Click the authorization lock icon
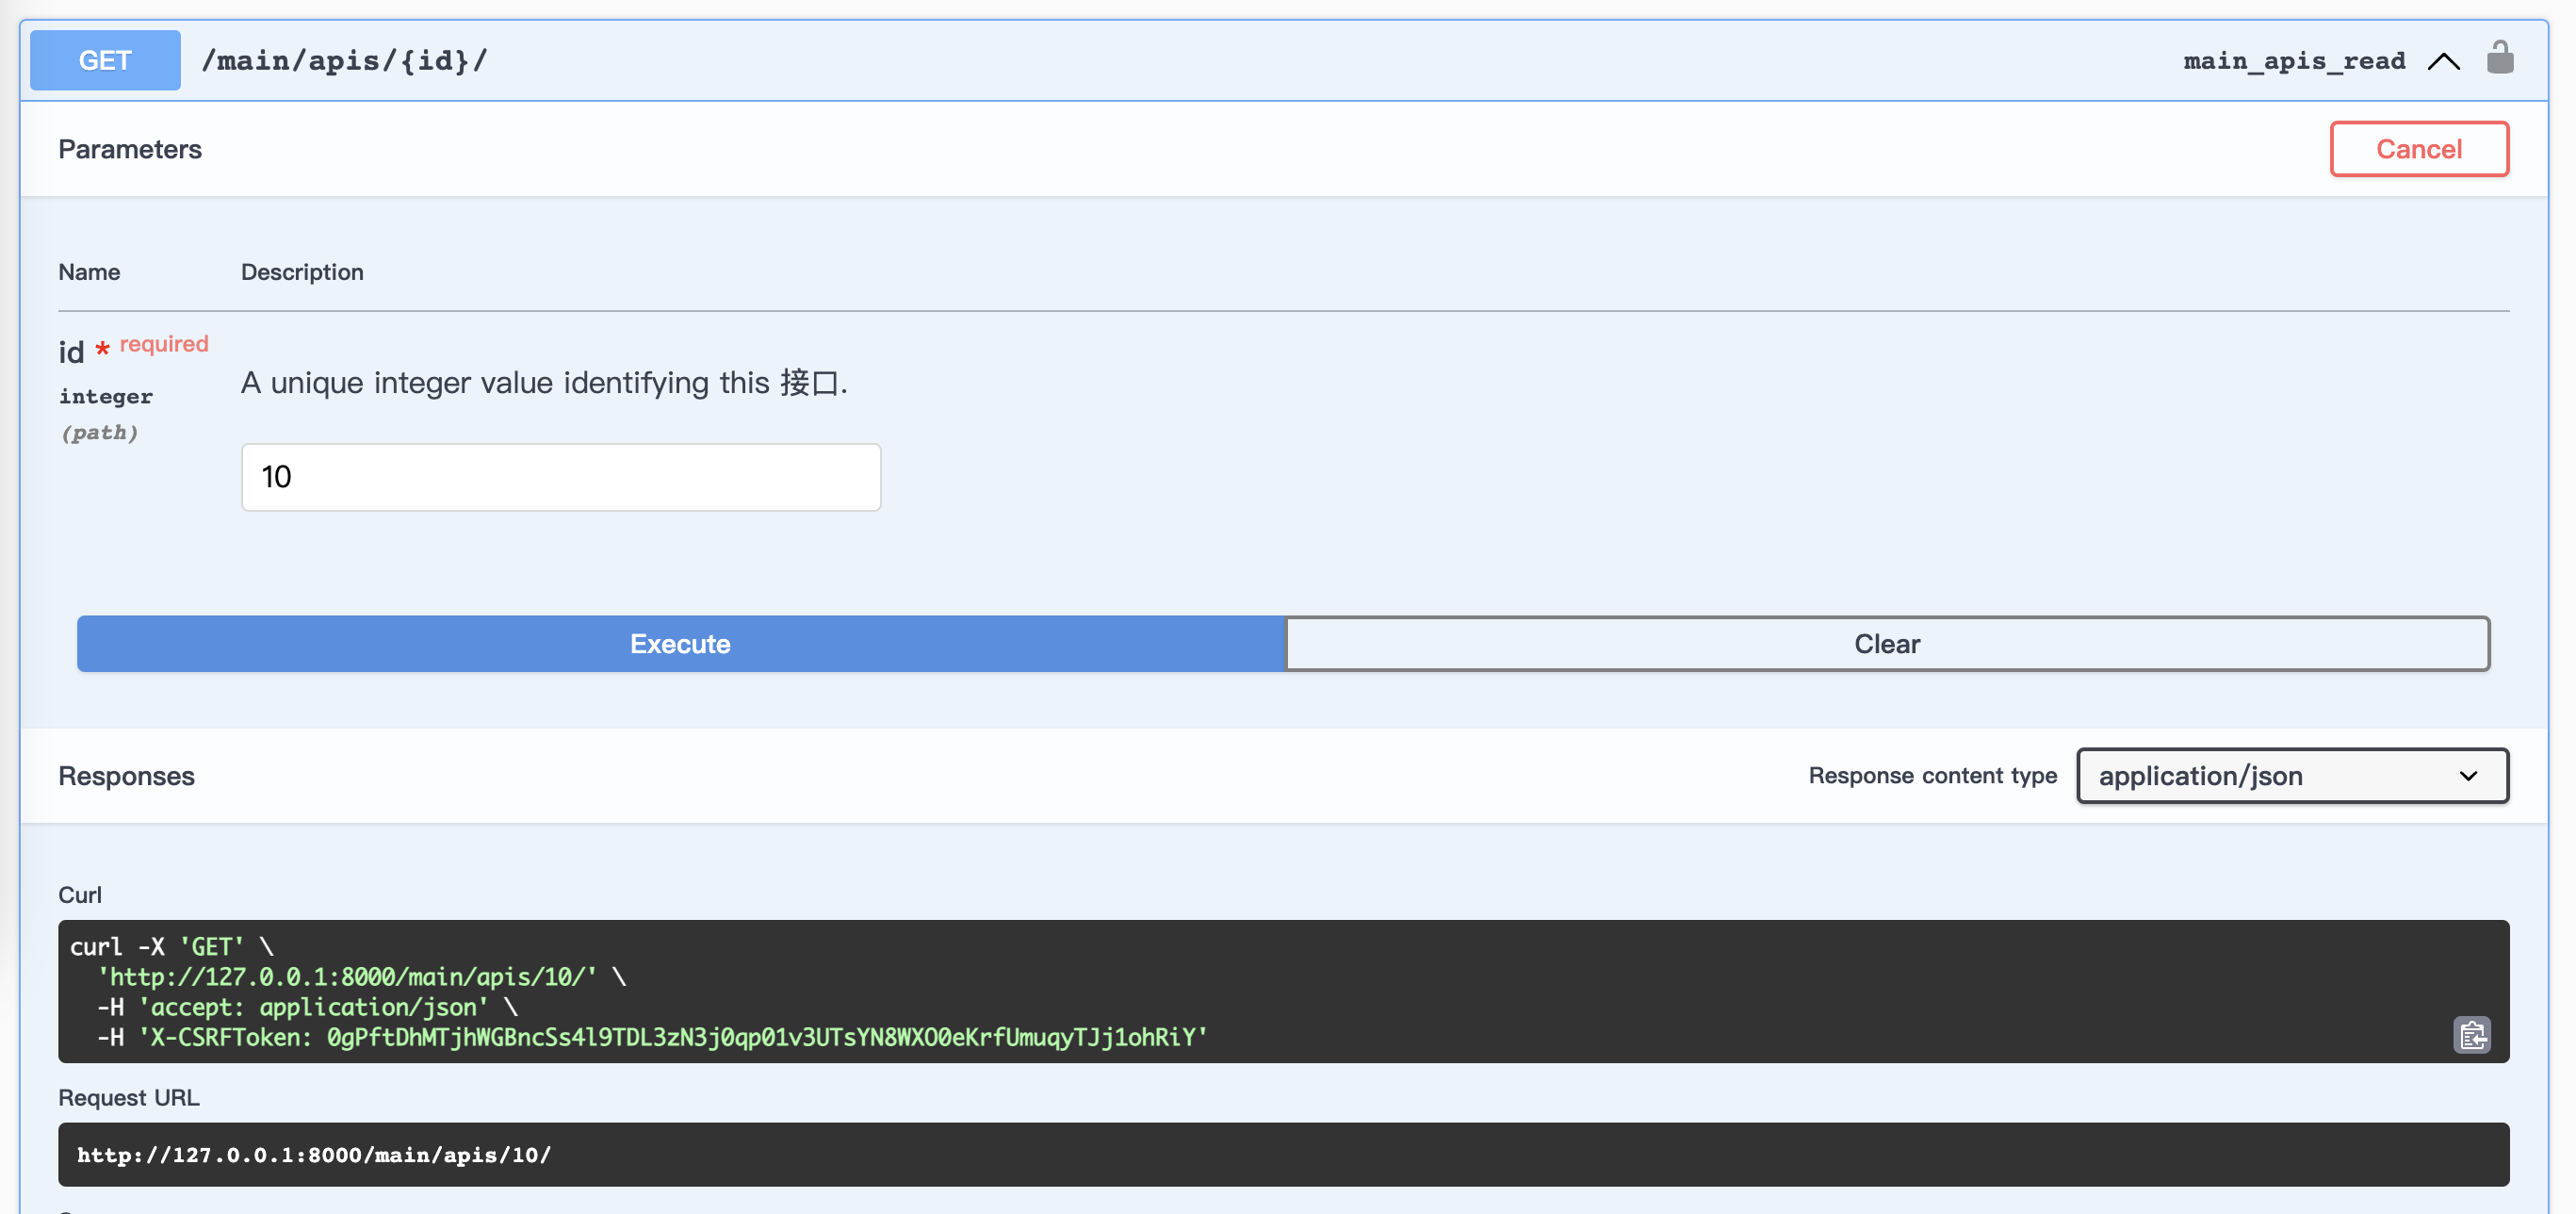The width and height of the screenshot is (2576, 1214). pos(2499,59)
